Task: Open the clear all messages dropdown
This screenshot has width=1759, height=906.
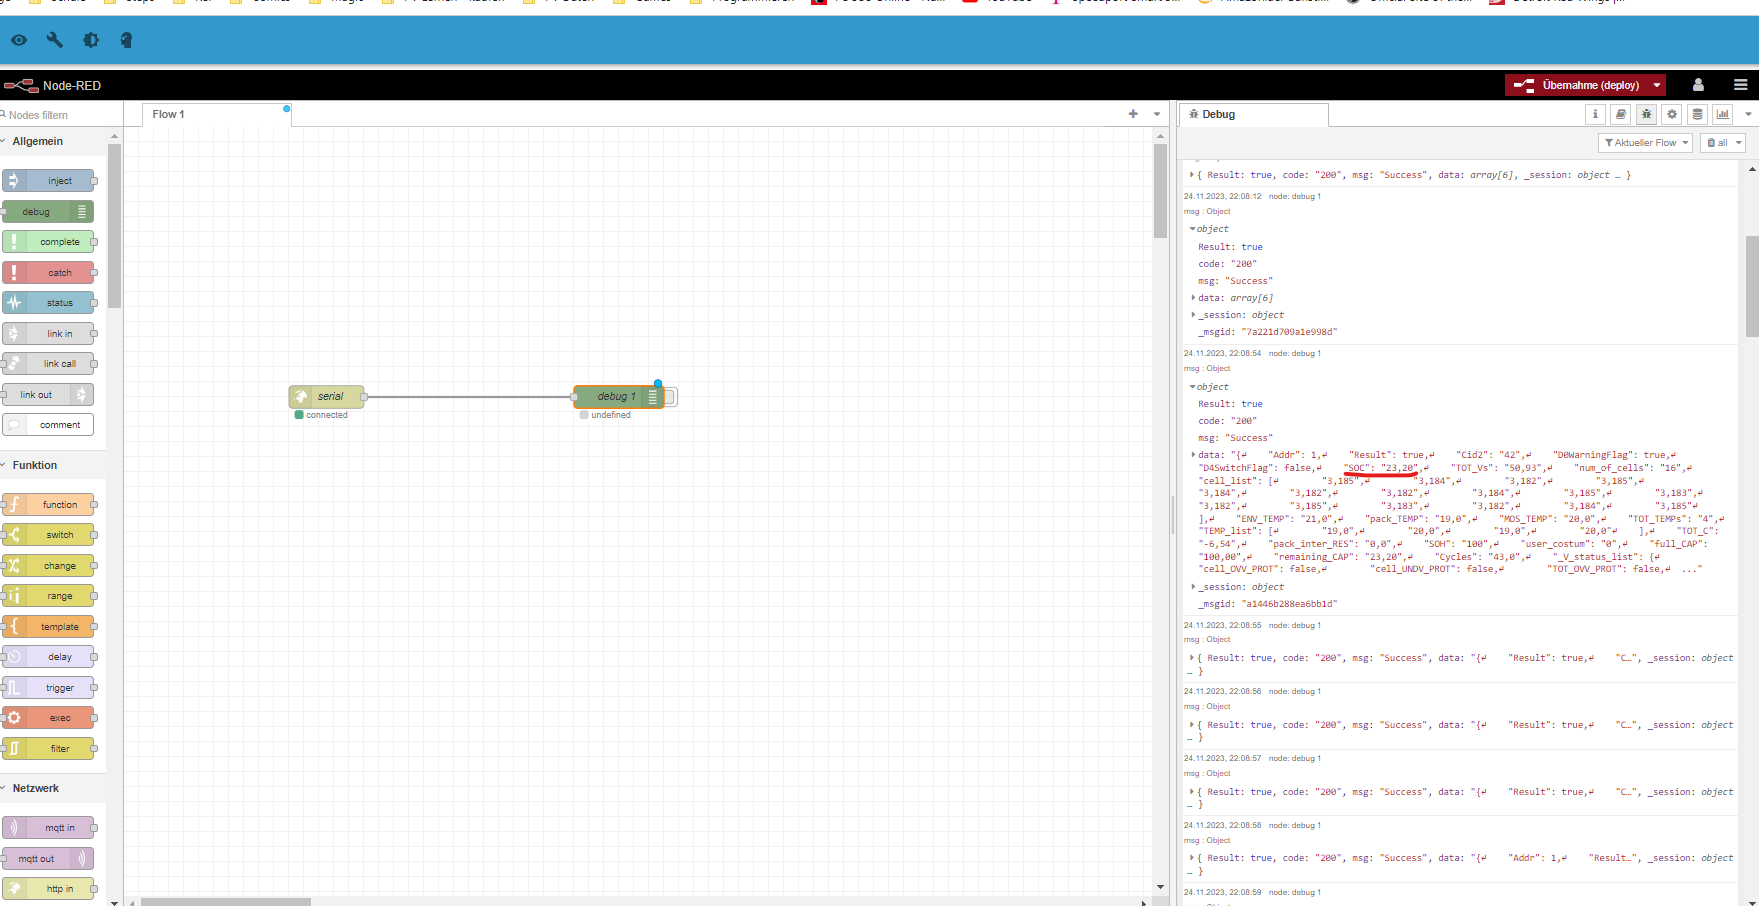Action: [1723, 143]
